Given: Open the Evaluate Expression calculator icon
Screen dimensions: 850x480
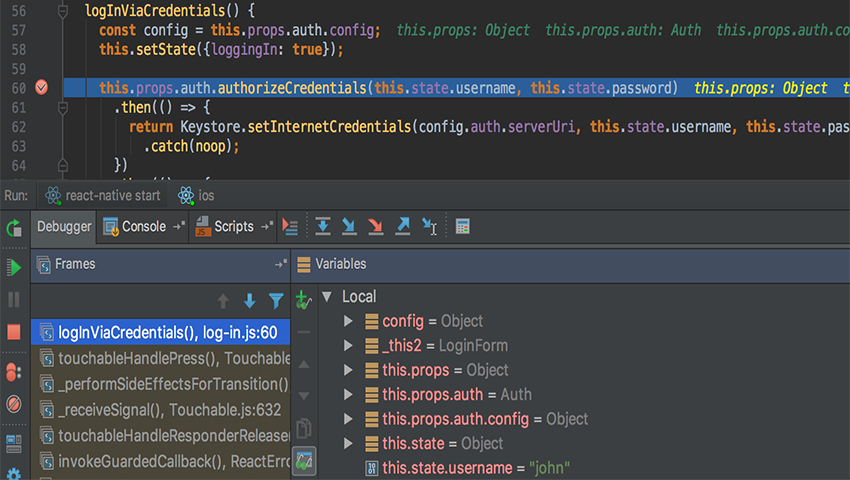Looking at the screenshot, I should pyautogui.click(x=463, y=227).
